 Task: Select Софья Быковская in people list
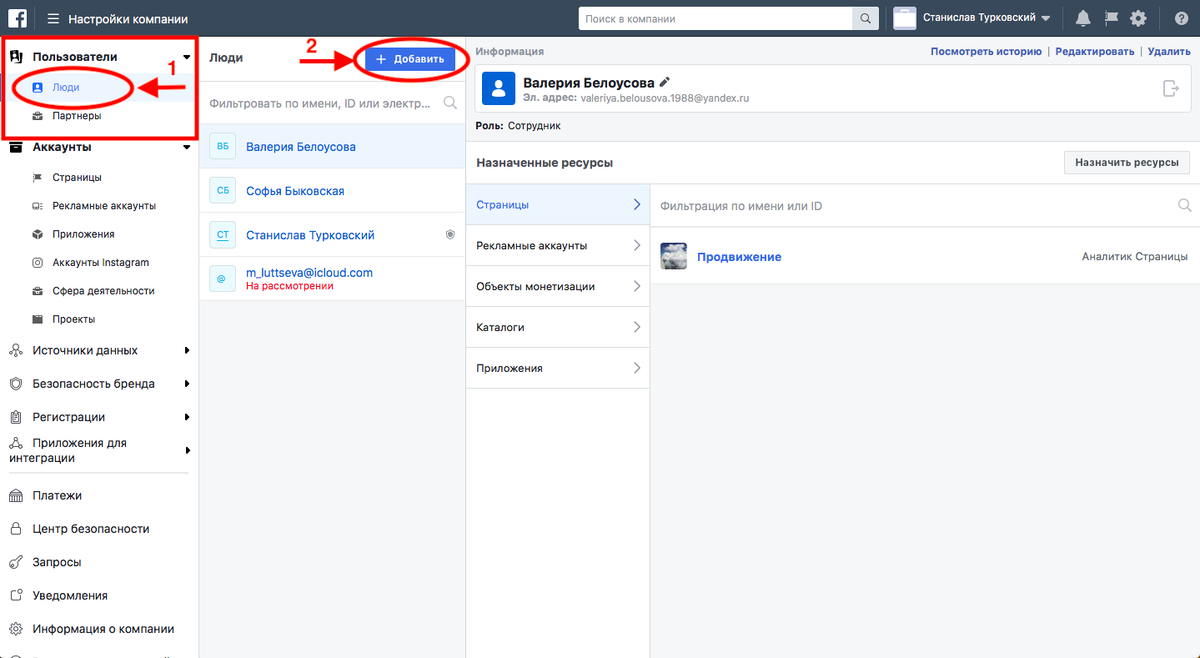[333, 190]
